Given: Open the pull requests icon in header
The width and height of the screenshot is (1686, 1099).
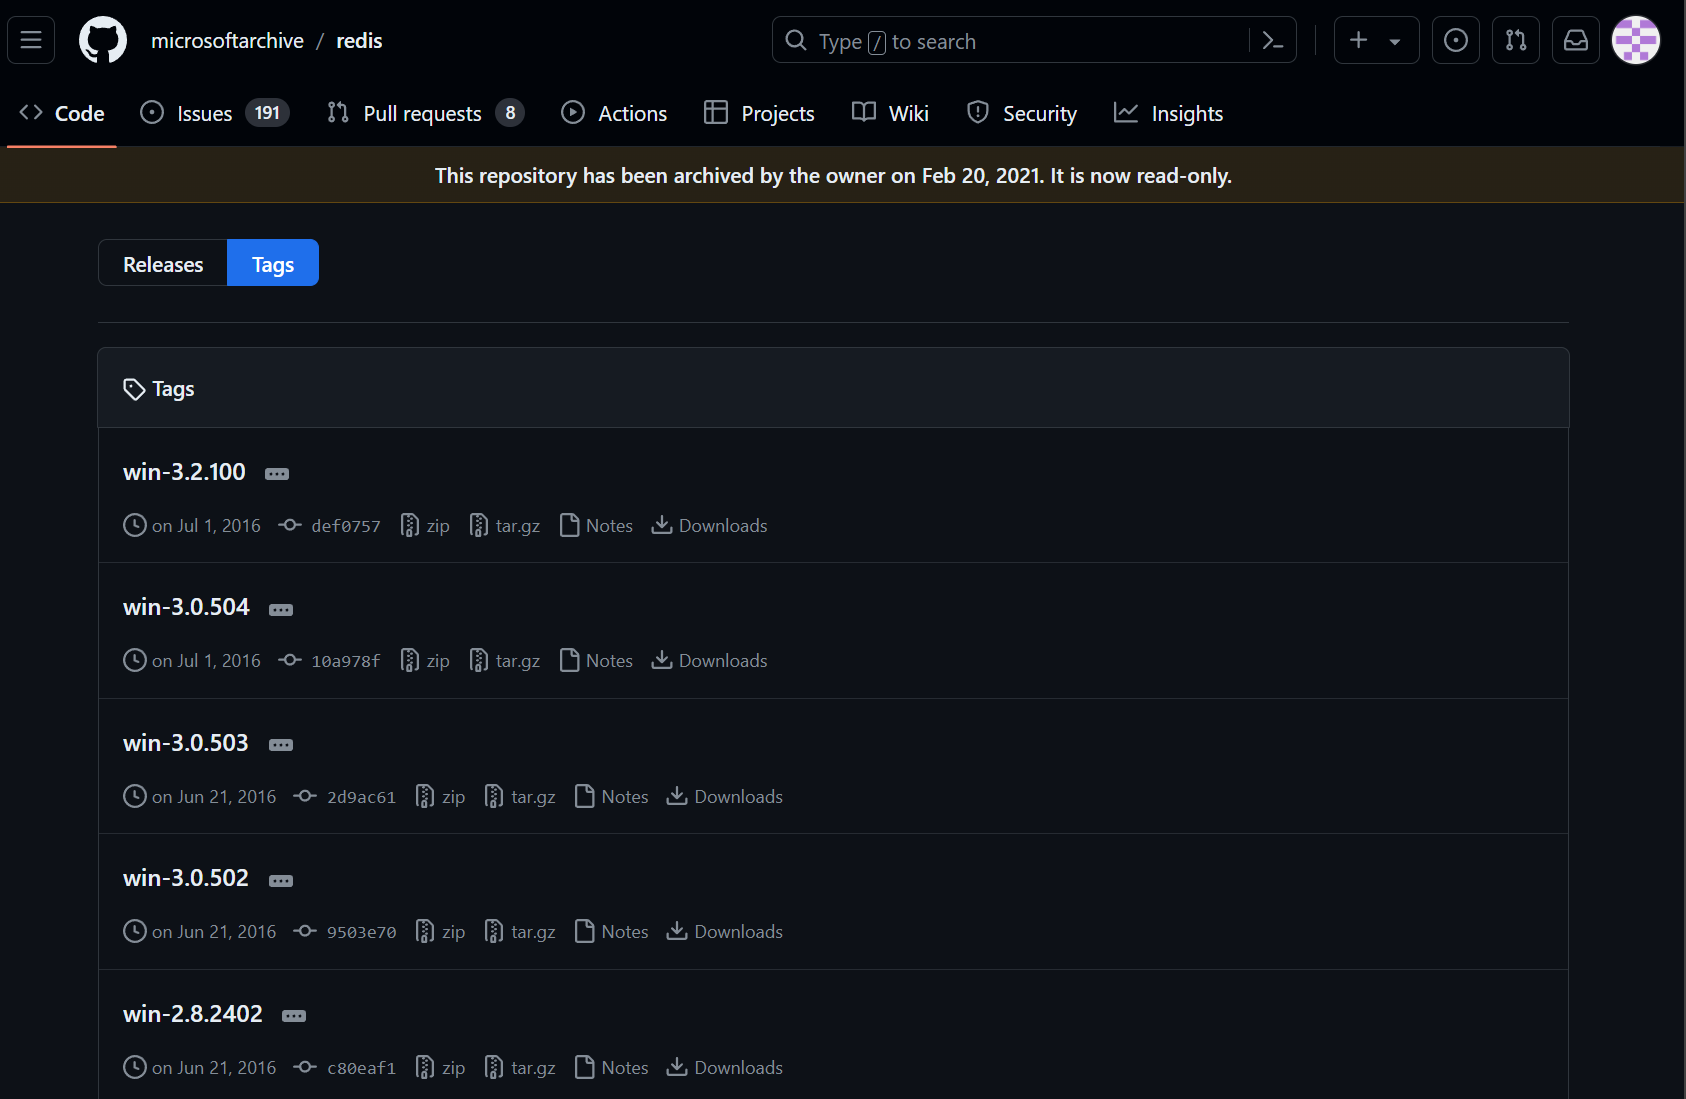Looking at the screenshot, I should pos(1516,40).
